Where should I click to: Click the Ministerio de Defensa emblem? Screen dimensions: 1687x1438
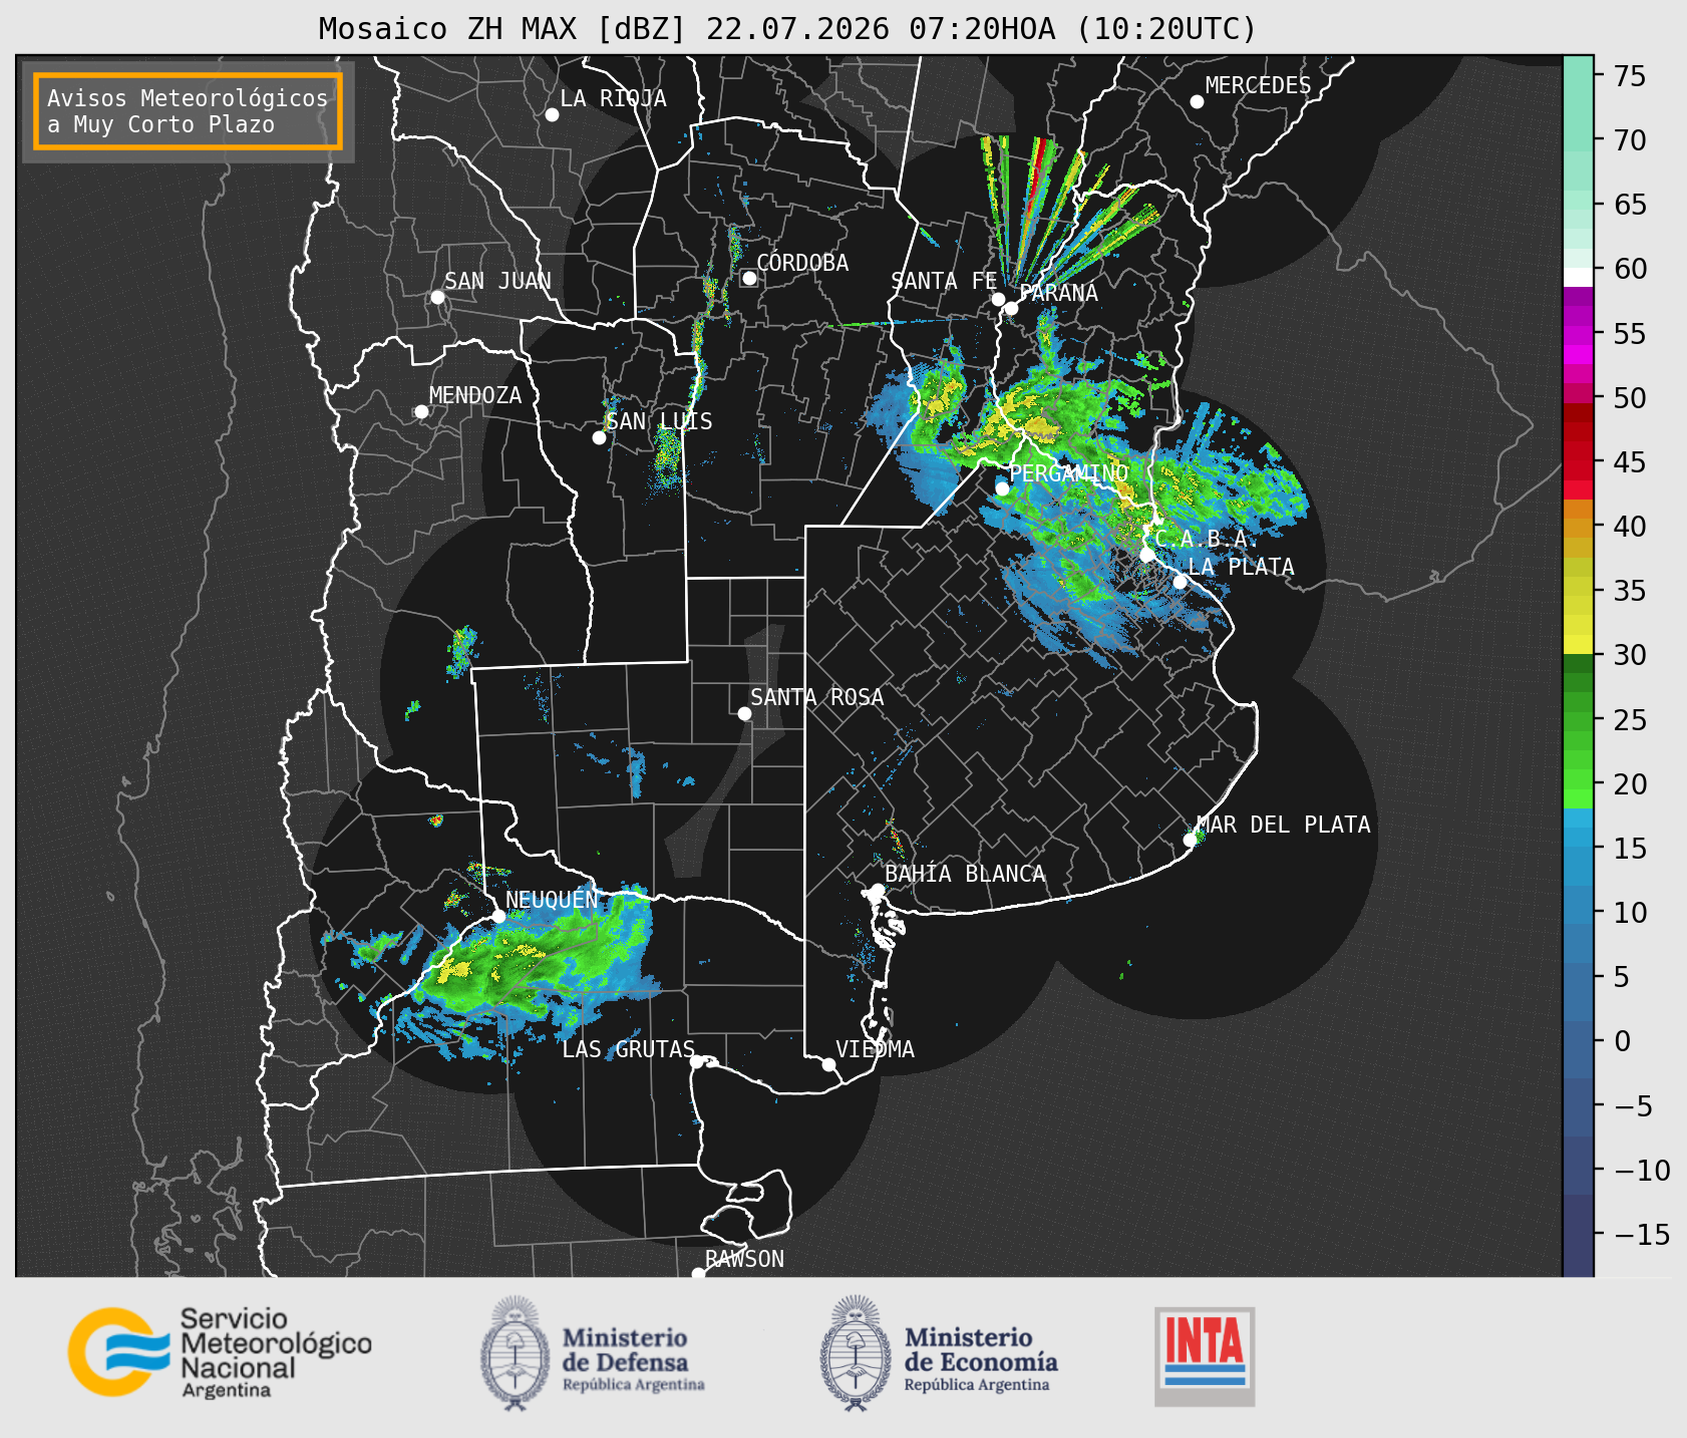click(x=515, y=1353)
